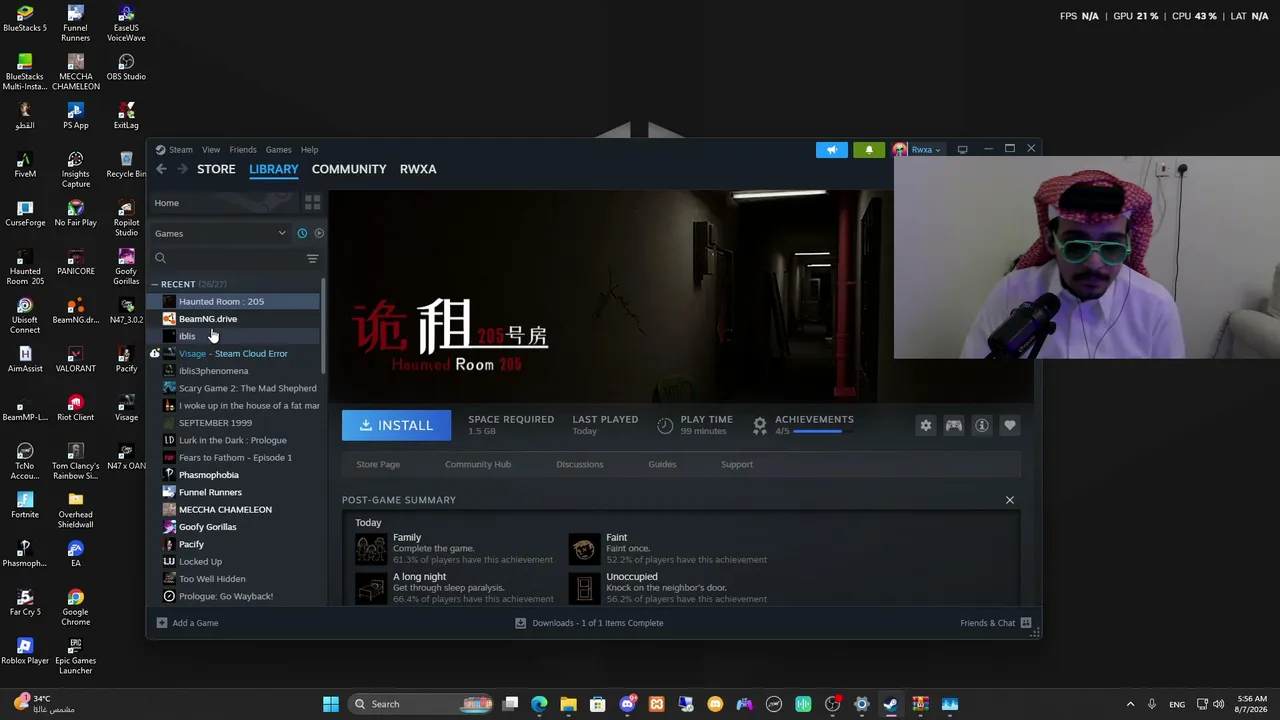Open Steam announcements megaphone button
Screen dimensions: 1280x720
831,150
